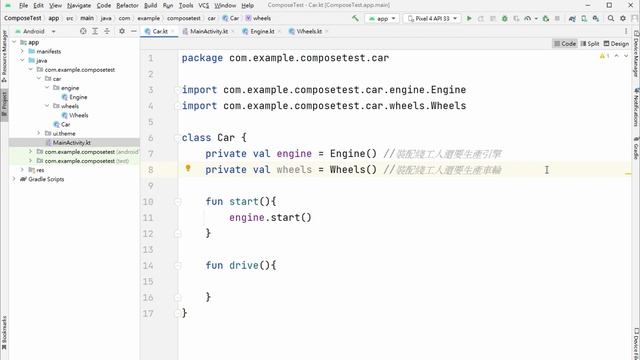
Task: Open the VCS menu
Action: (x=204, y=5)
